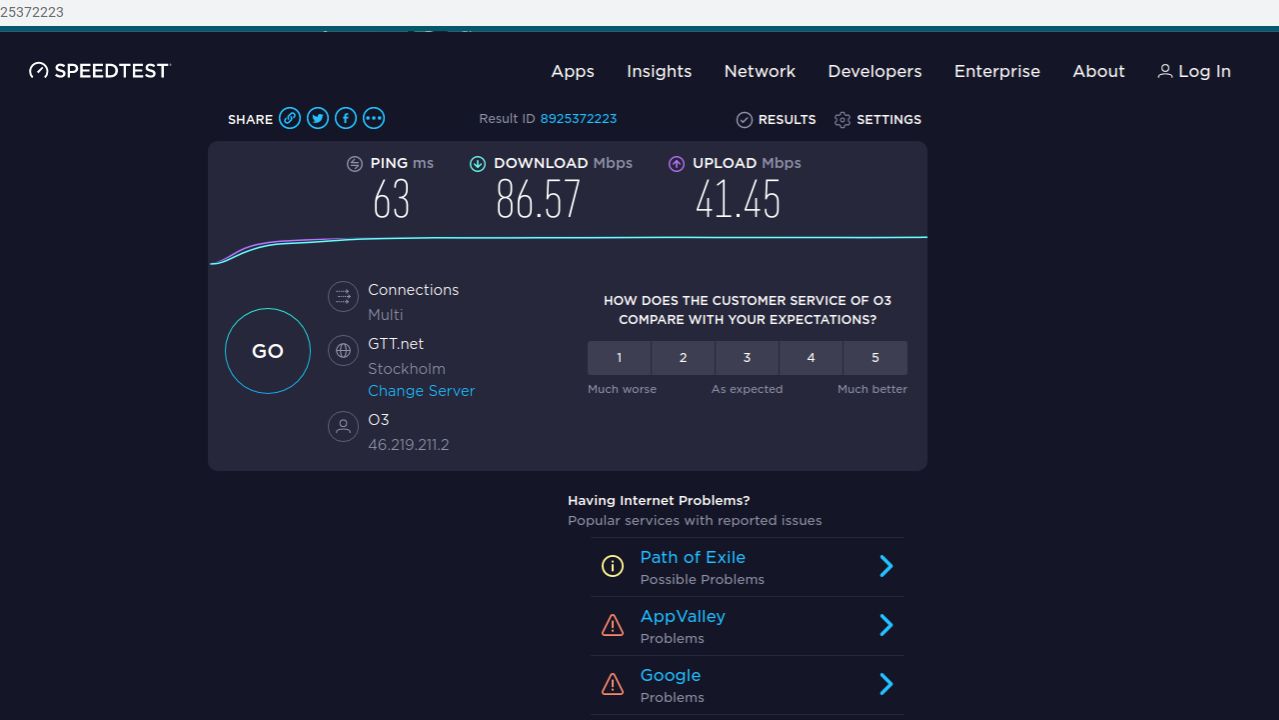
Task: Click the Ping icon
Action: (x=355, y=164)
